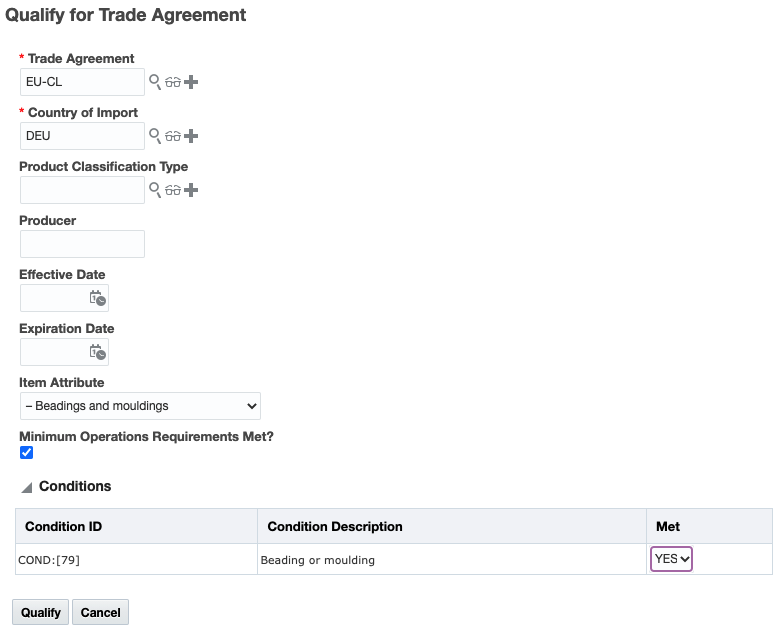Search Product Classification Type magnifier icon
Viewport: 781px width, 633px height.
[x=155, y=190]
